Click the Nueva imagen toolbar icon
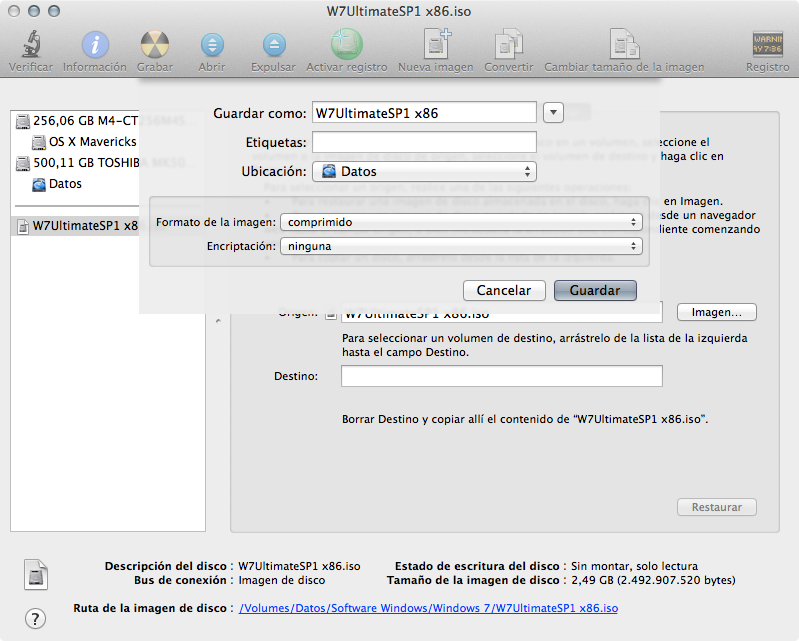 436,44
